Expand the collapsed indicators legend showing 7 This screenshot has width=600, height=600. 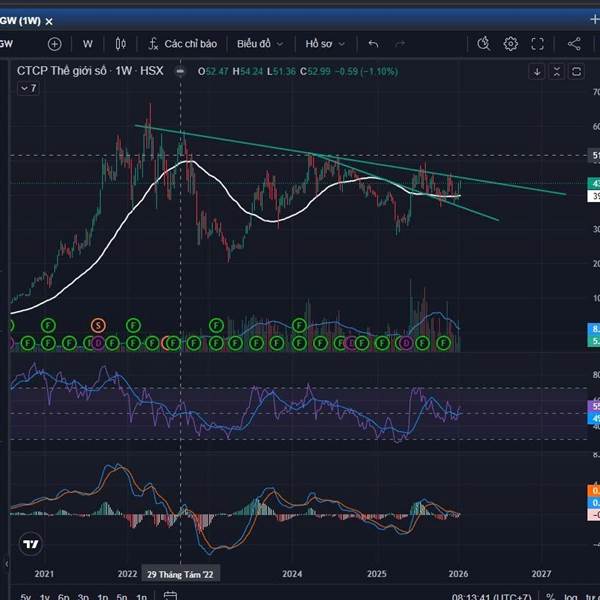click(x=28, y=88)
